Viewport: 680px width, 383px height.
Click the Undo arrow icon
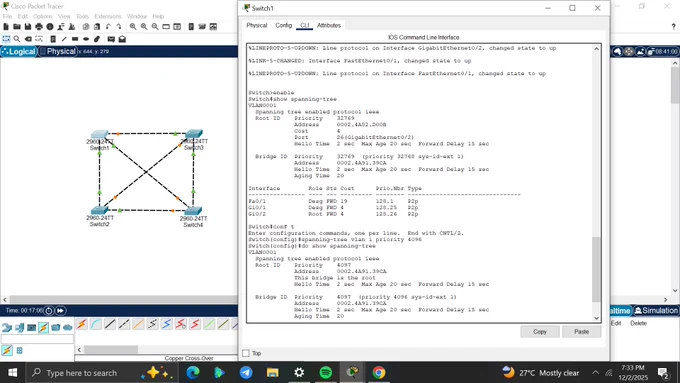108,27
